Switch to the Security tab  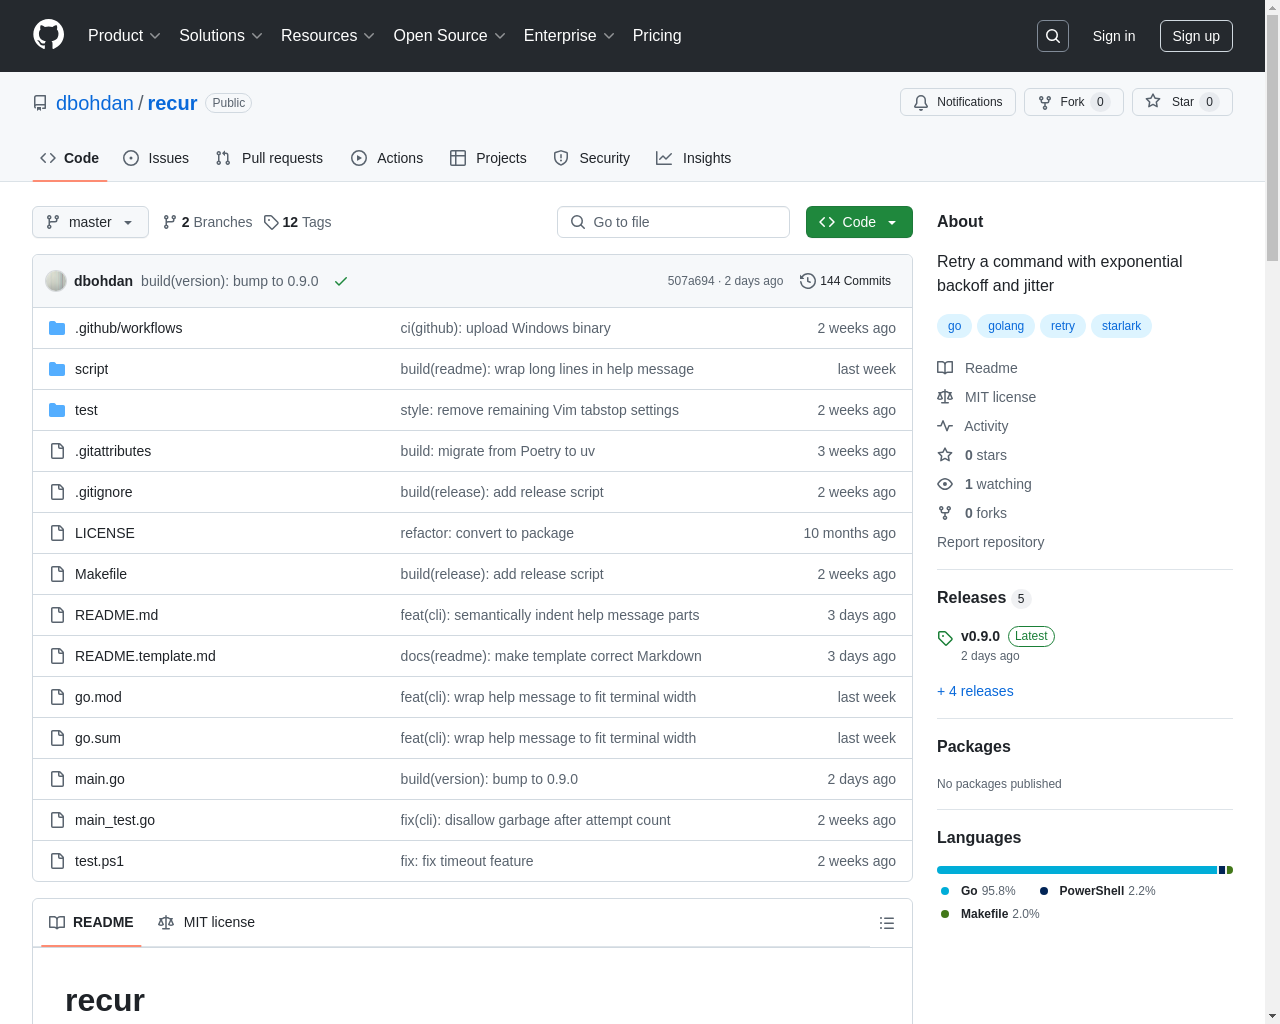tap(592, 158)
